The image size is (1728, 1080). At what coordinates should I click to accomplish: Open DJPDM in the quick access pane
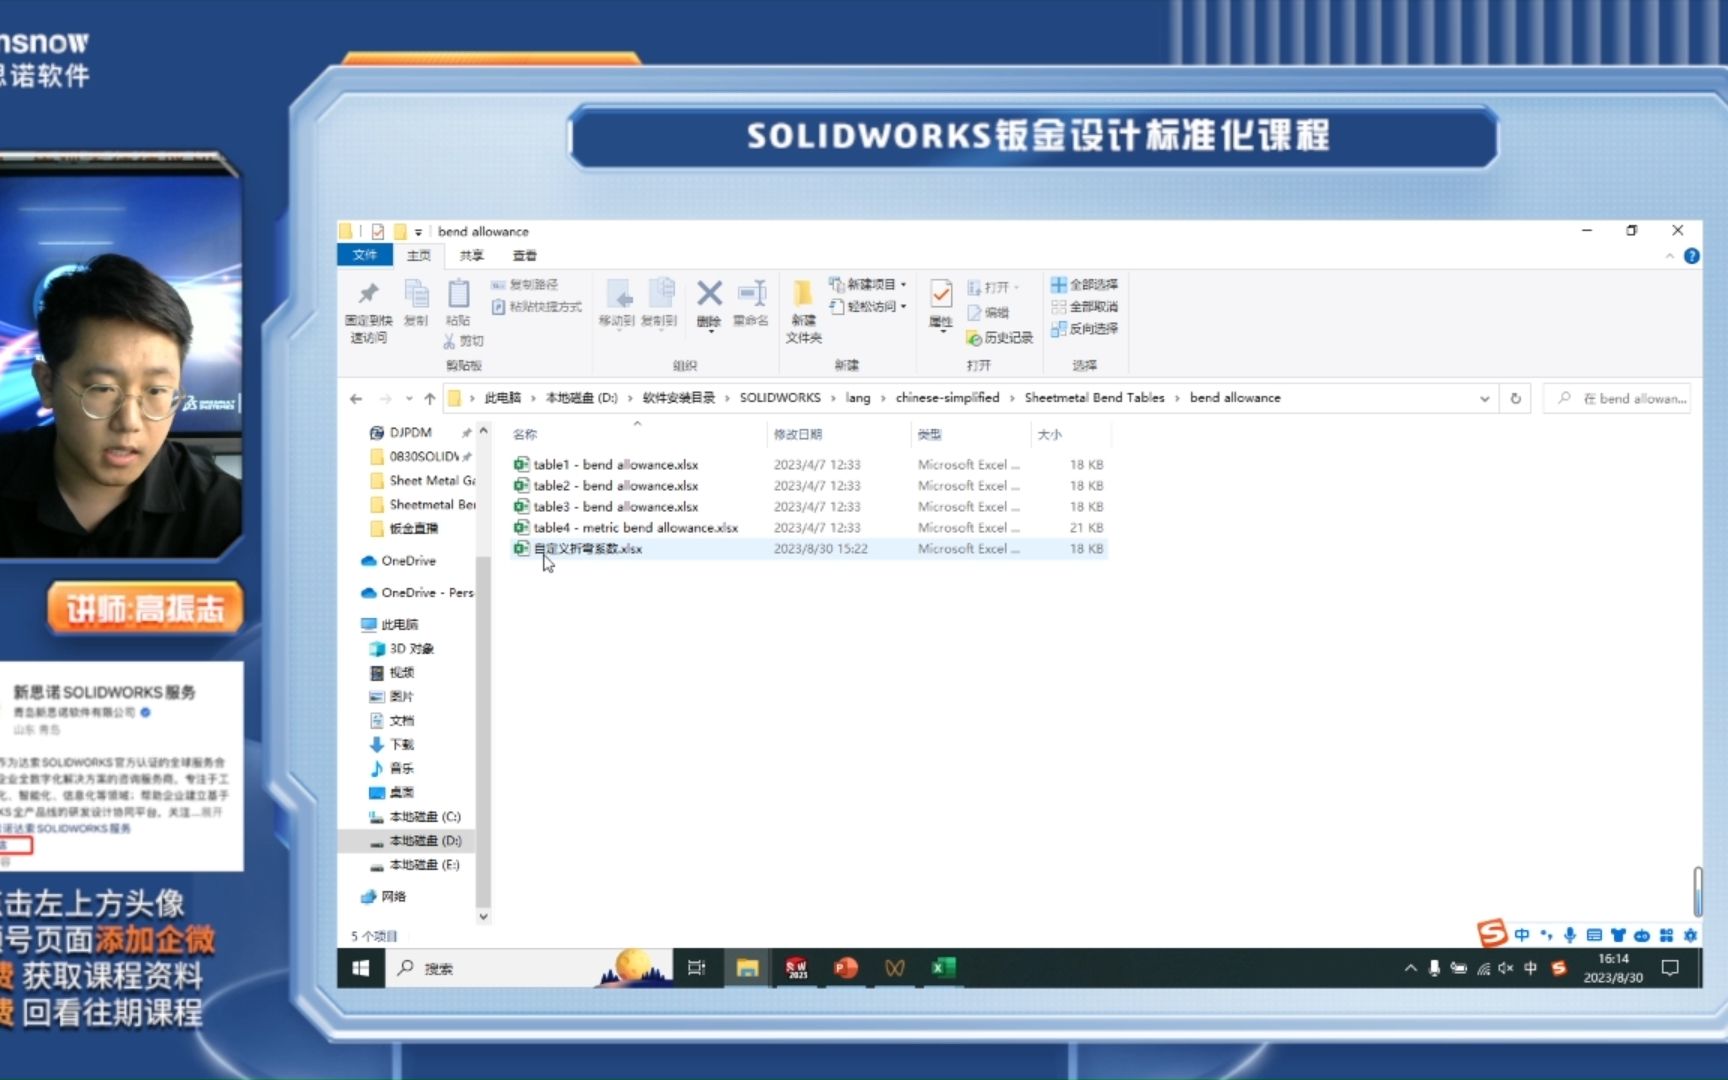point(410,433)
